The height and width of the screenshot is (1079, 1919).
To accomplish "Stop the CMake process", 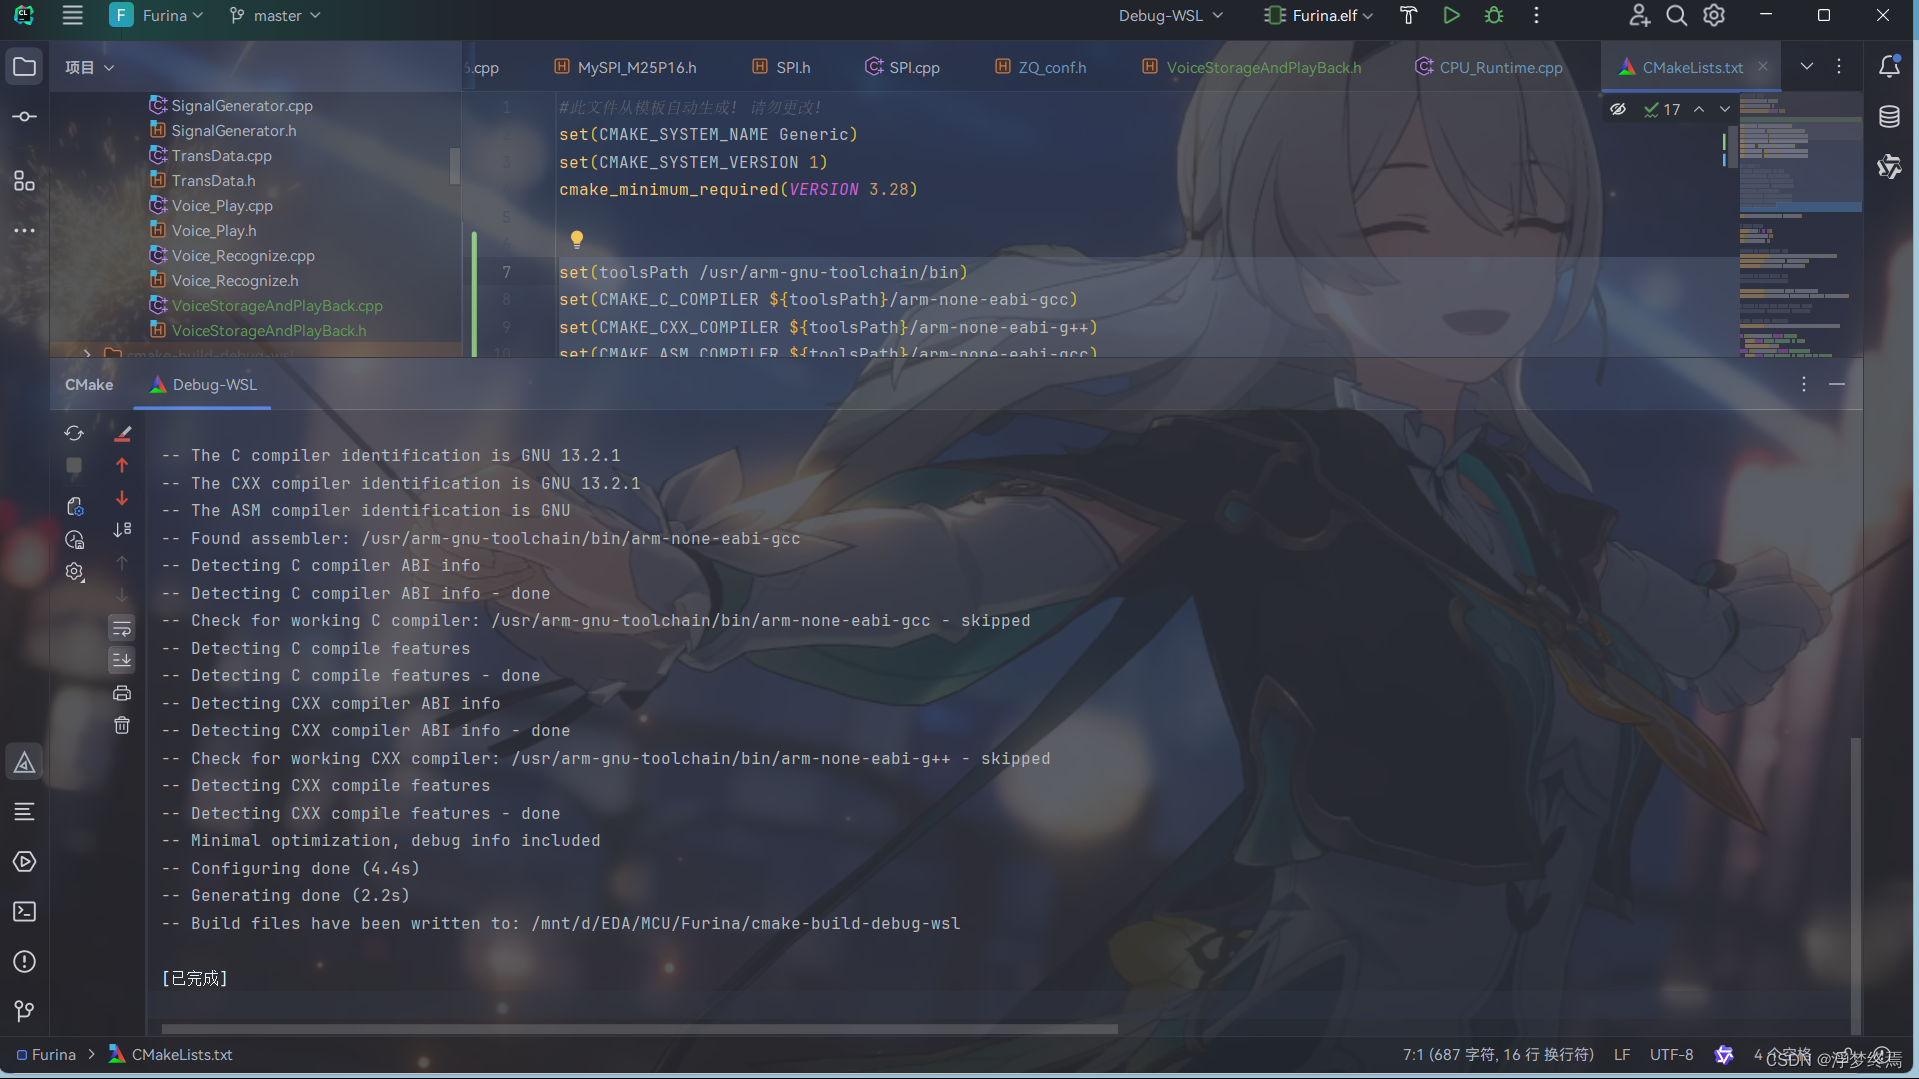I will click(74, 466).
